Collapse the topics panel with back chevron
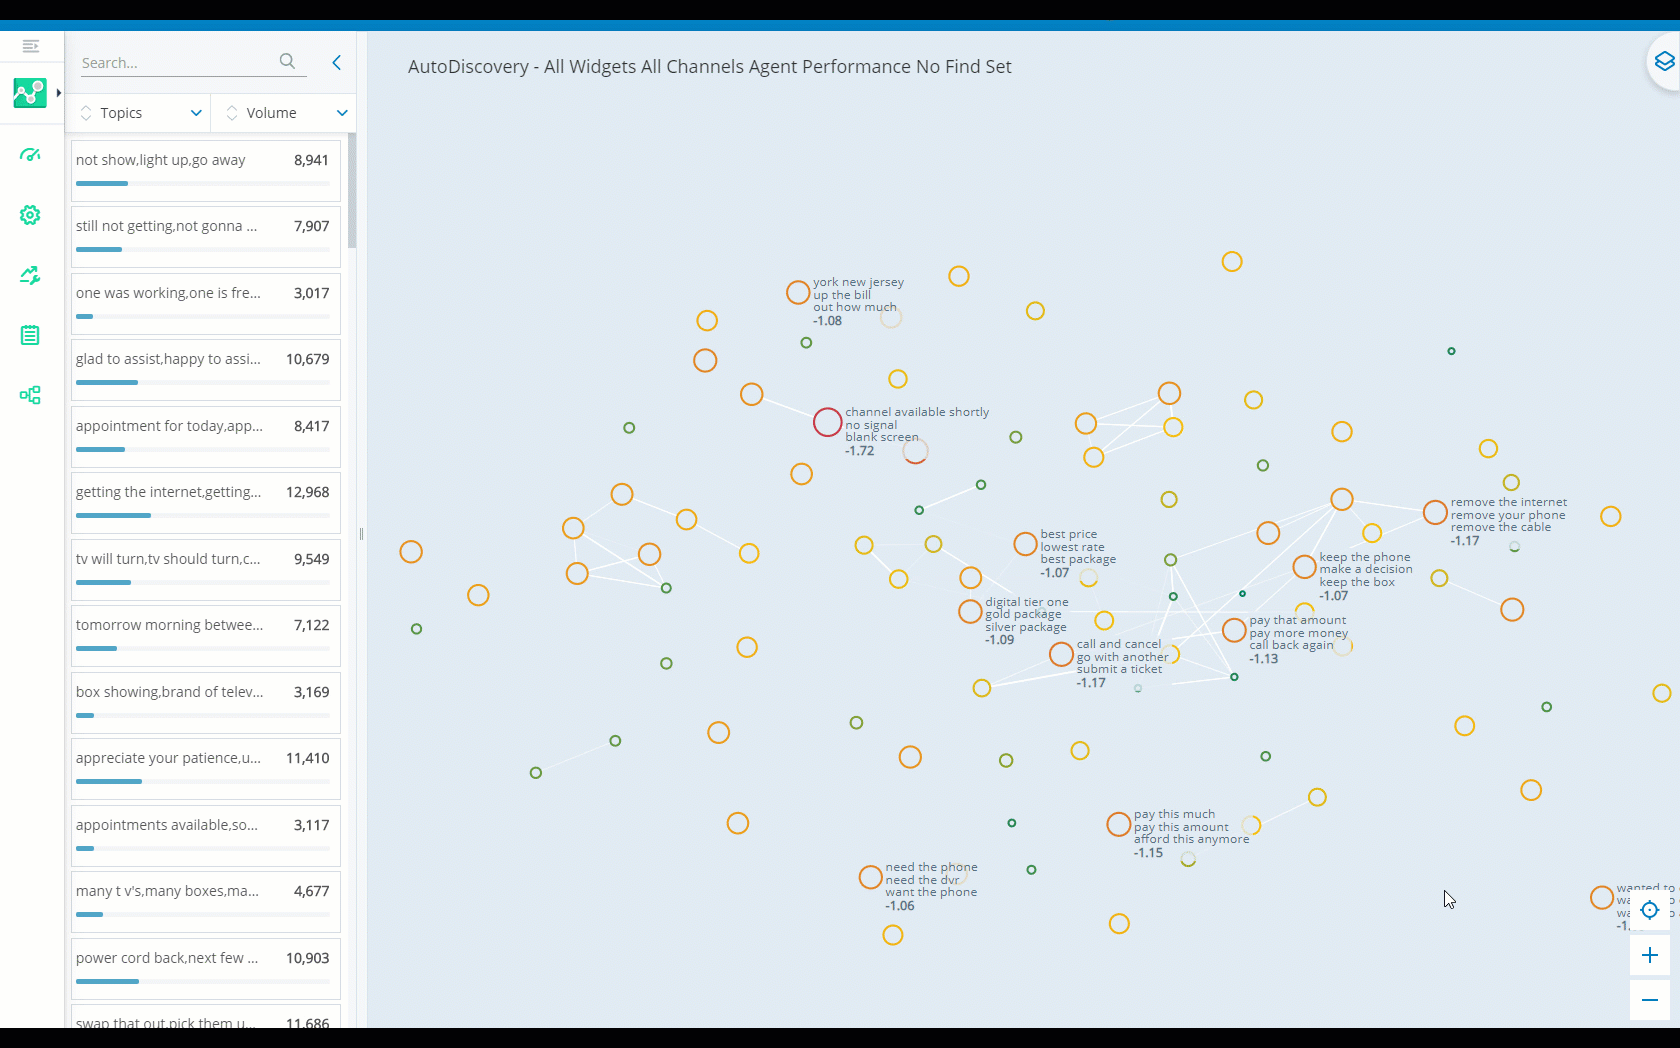Viewport: 1680px width, 1048px height. click(x=337, y=62)
